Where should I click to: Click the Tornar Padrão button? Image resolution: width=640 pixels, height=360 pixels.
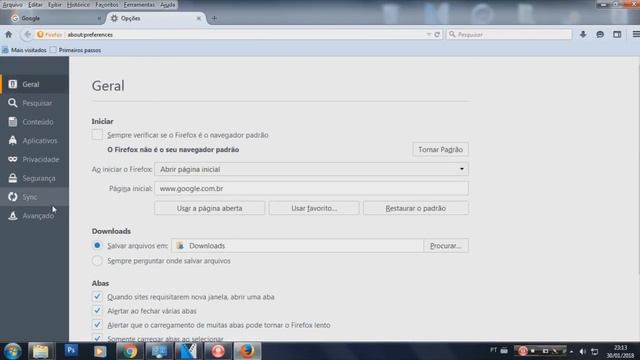(x=440, y=149)
